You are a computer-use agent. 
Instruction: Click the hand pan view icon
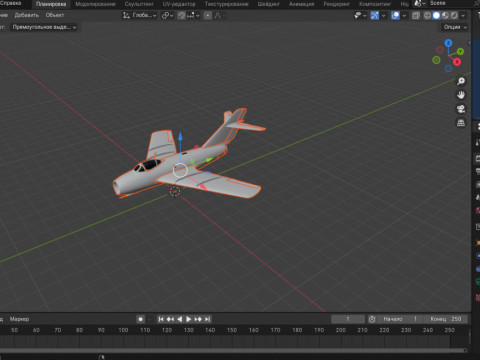[461, 95]
